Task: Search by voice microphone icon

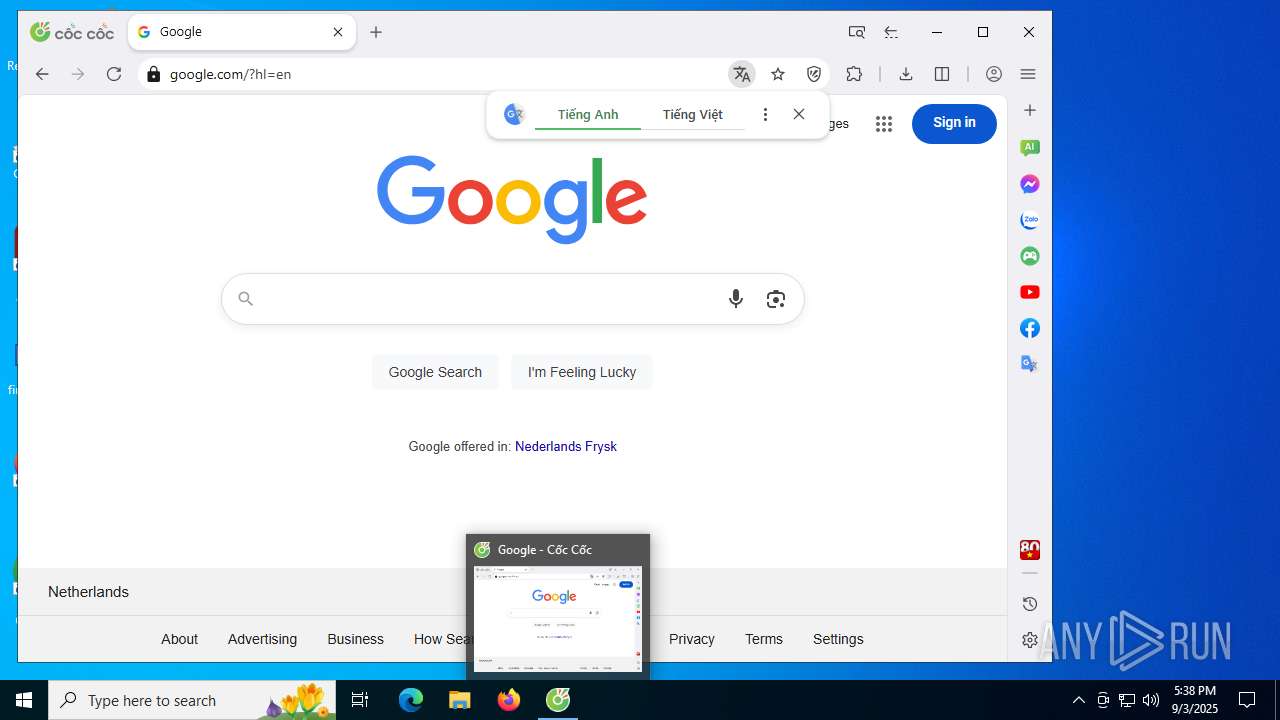Action: [x=736, y=299]
